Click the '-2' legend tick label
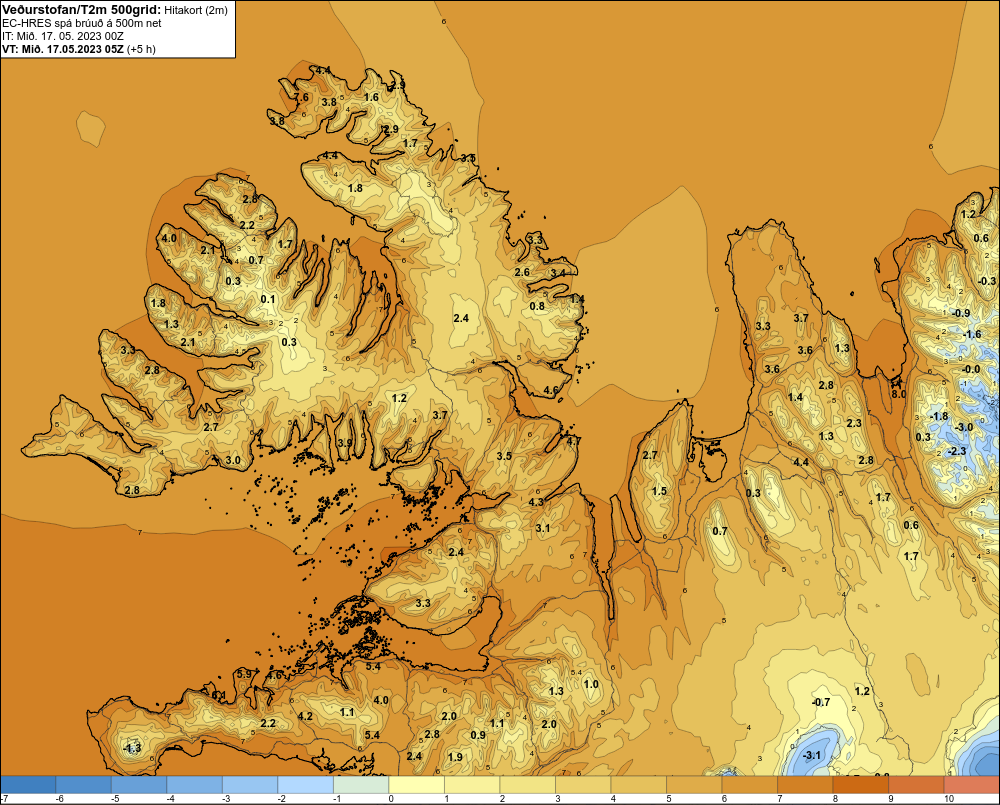This screenshot has width=1000, height=805. tap(281, 799)
